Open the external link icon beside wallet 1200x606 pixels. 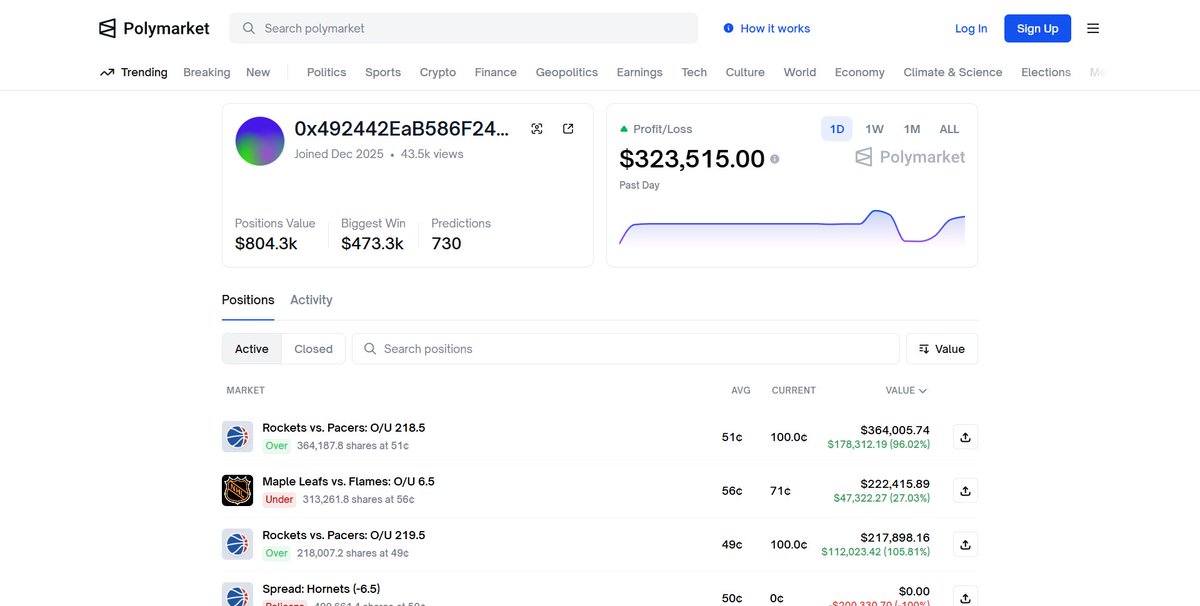pyautogui.click(x=568, y=129)
